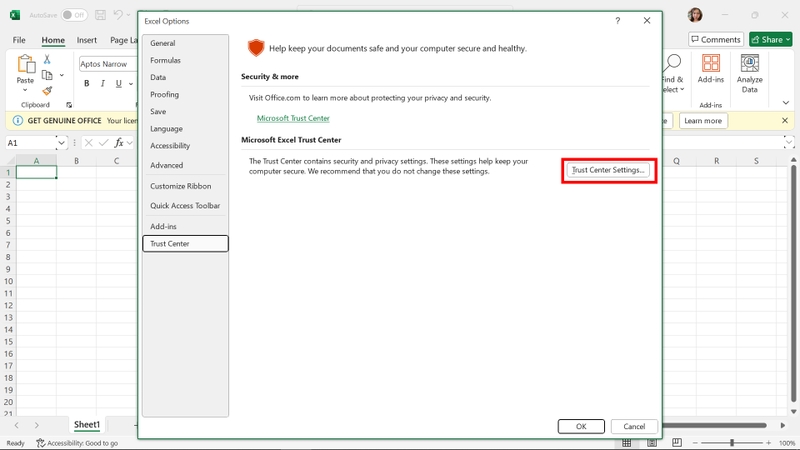This screenshot has height=450, width=800.
Task: Select Save category in Excel Options
Action: 185,112
